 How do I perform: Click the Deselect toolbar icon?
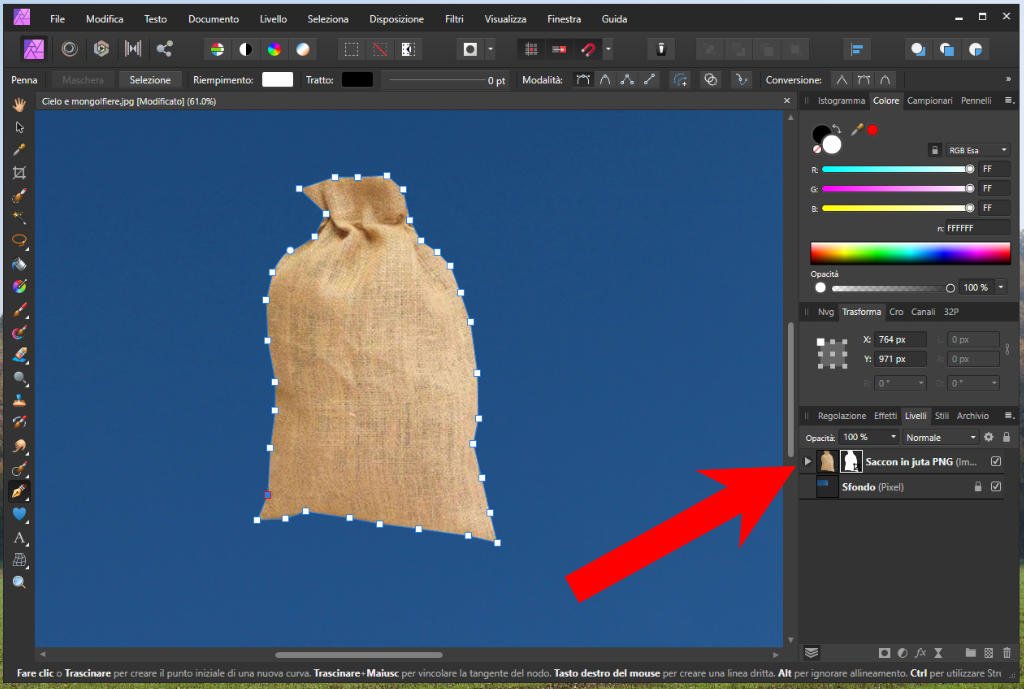point(380,49)
